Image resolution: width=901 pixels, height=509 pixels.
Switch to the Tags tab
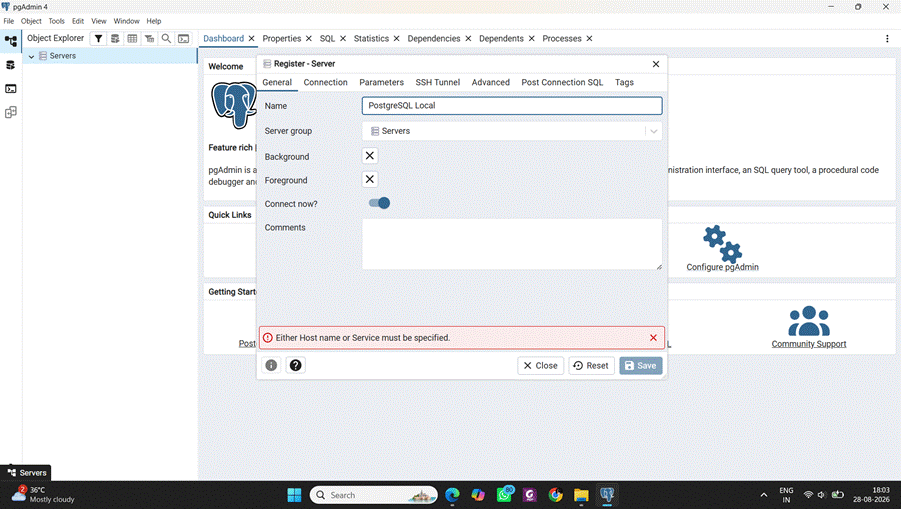click(624, 82)
